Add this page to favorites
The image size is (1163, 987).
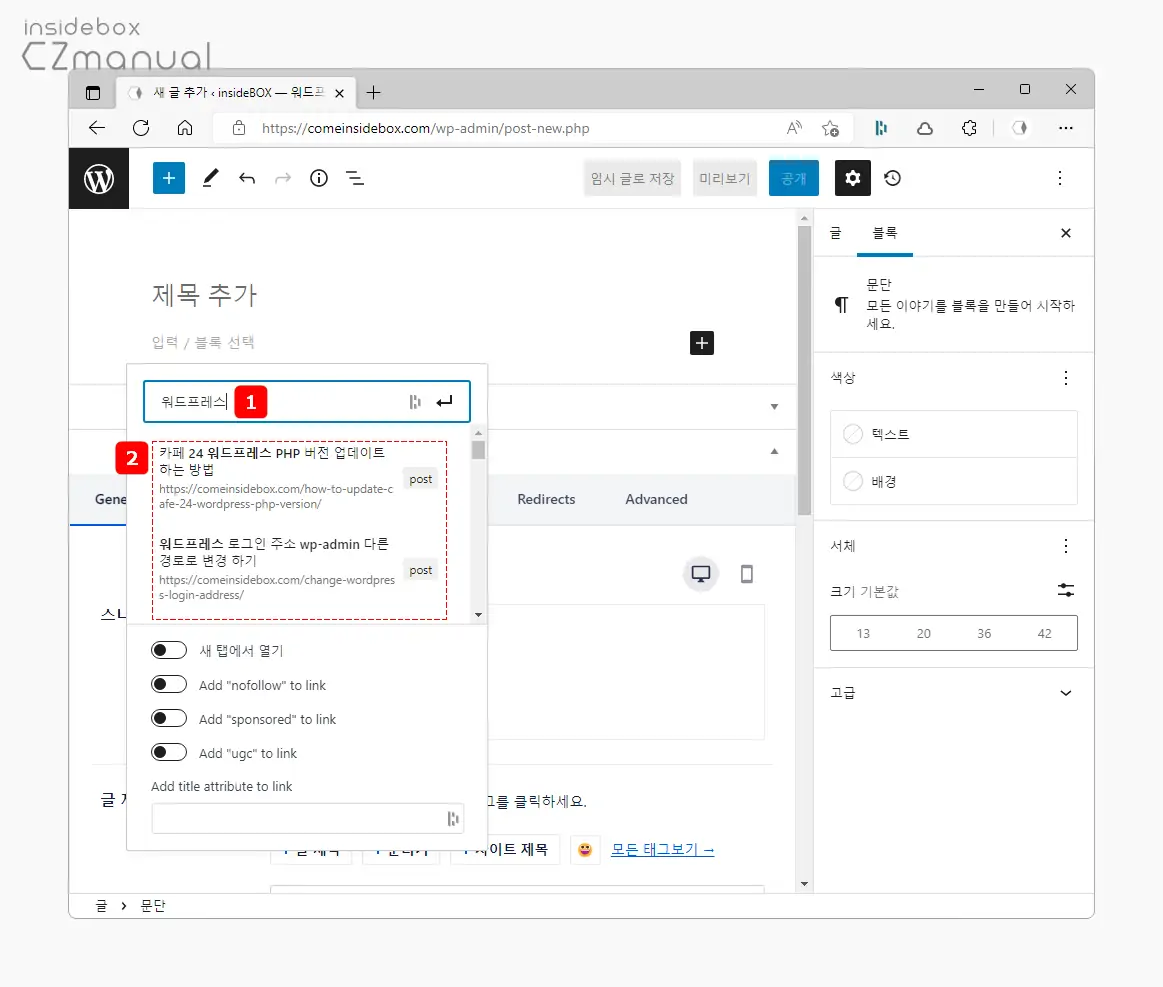[x=830, y=128]
